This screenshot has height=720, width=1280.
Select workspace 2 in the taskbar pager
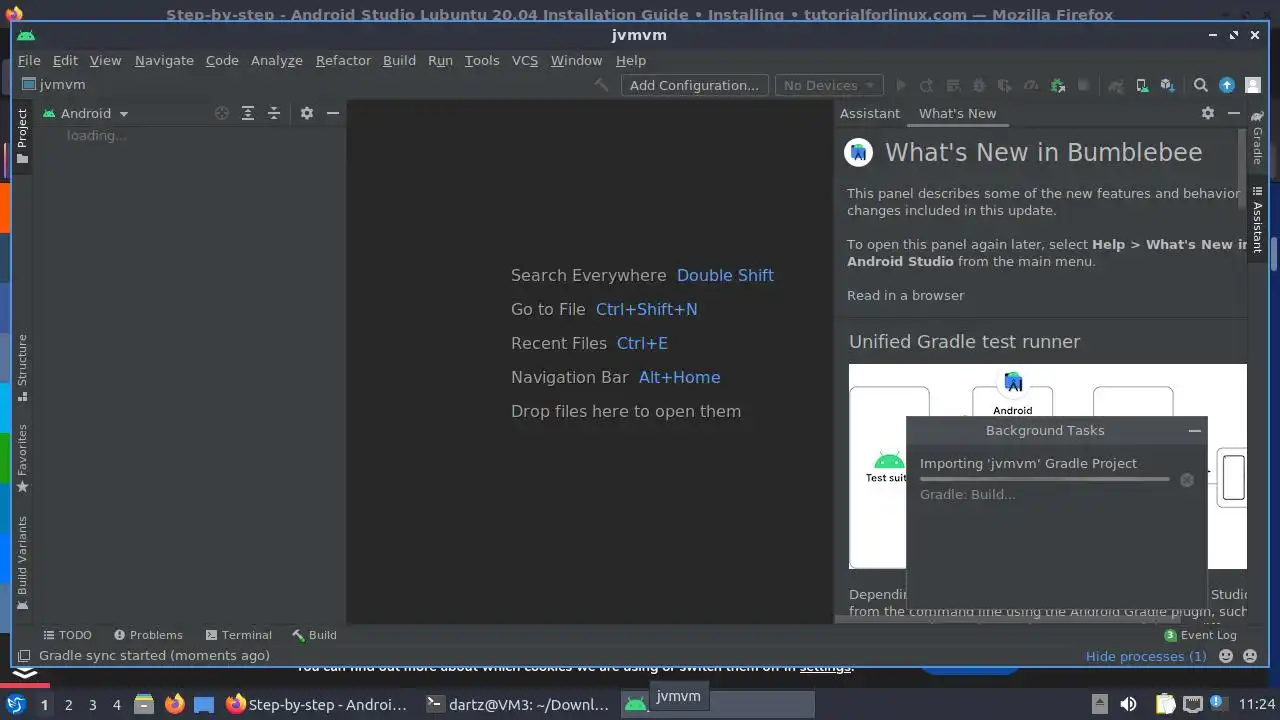[x=68, y=704]
